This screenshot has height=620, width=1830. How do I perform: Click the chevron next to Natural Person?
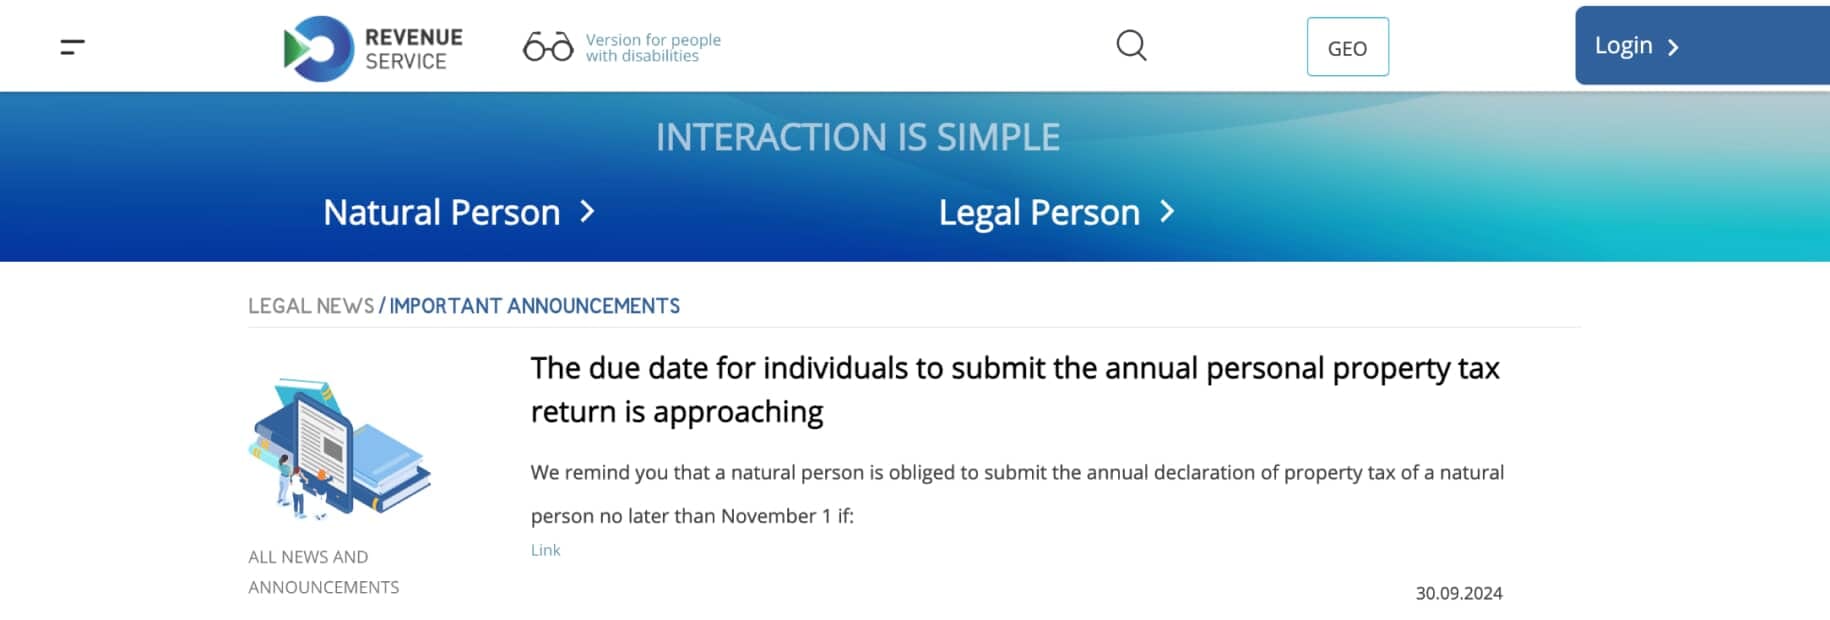(x=588, y=211)
